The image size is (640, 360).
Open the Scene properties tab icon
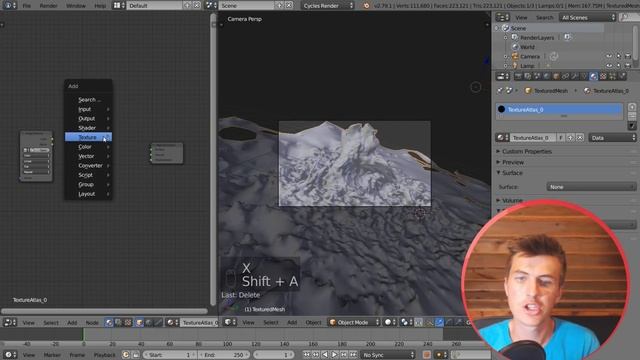click(537, 76)
